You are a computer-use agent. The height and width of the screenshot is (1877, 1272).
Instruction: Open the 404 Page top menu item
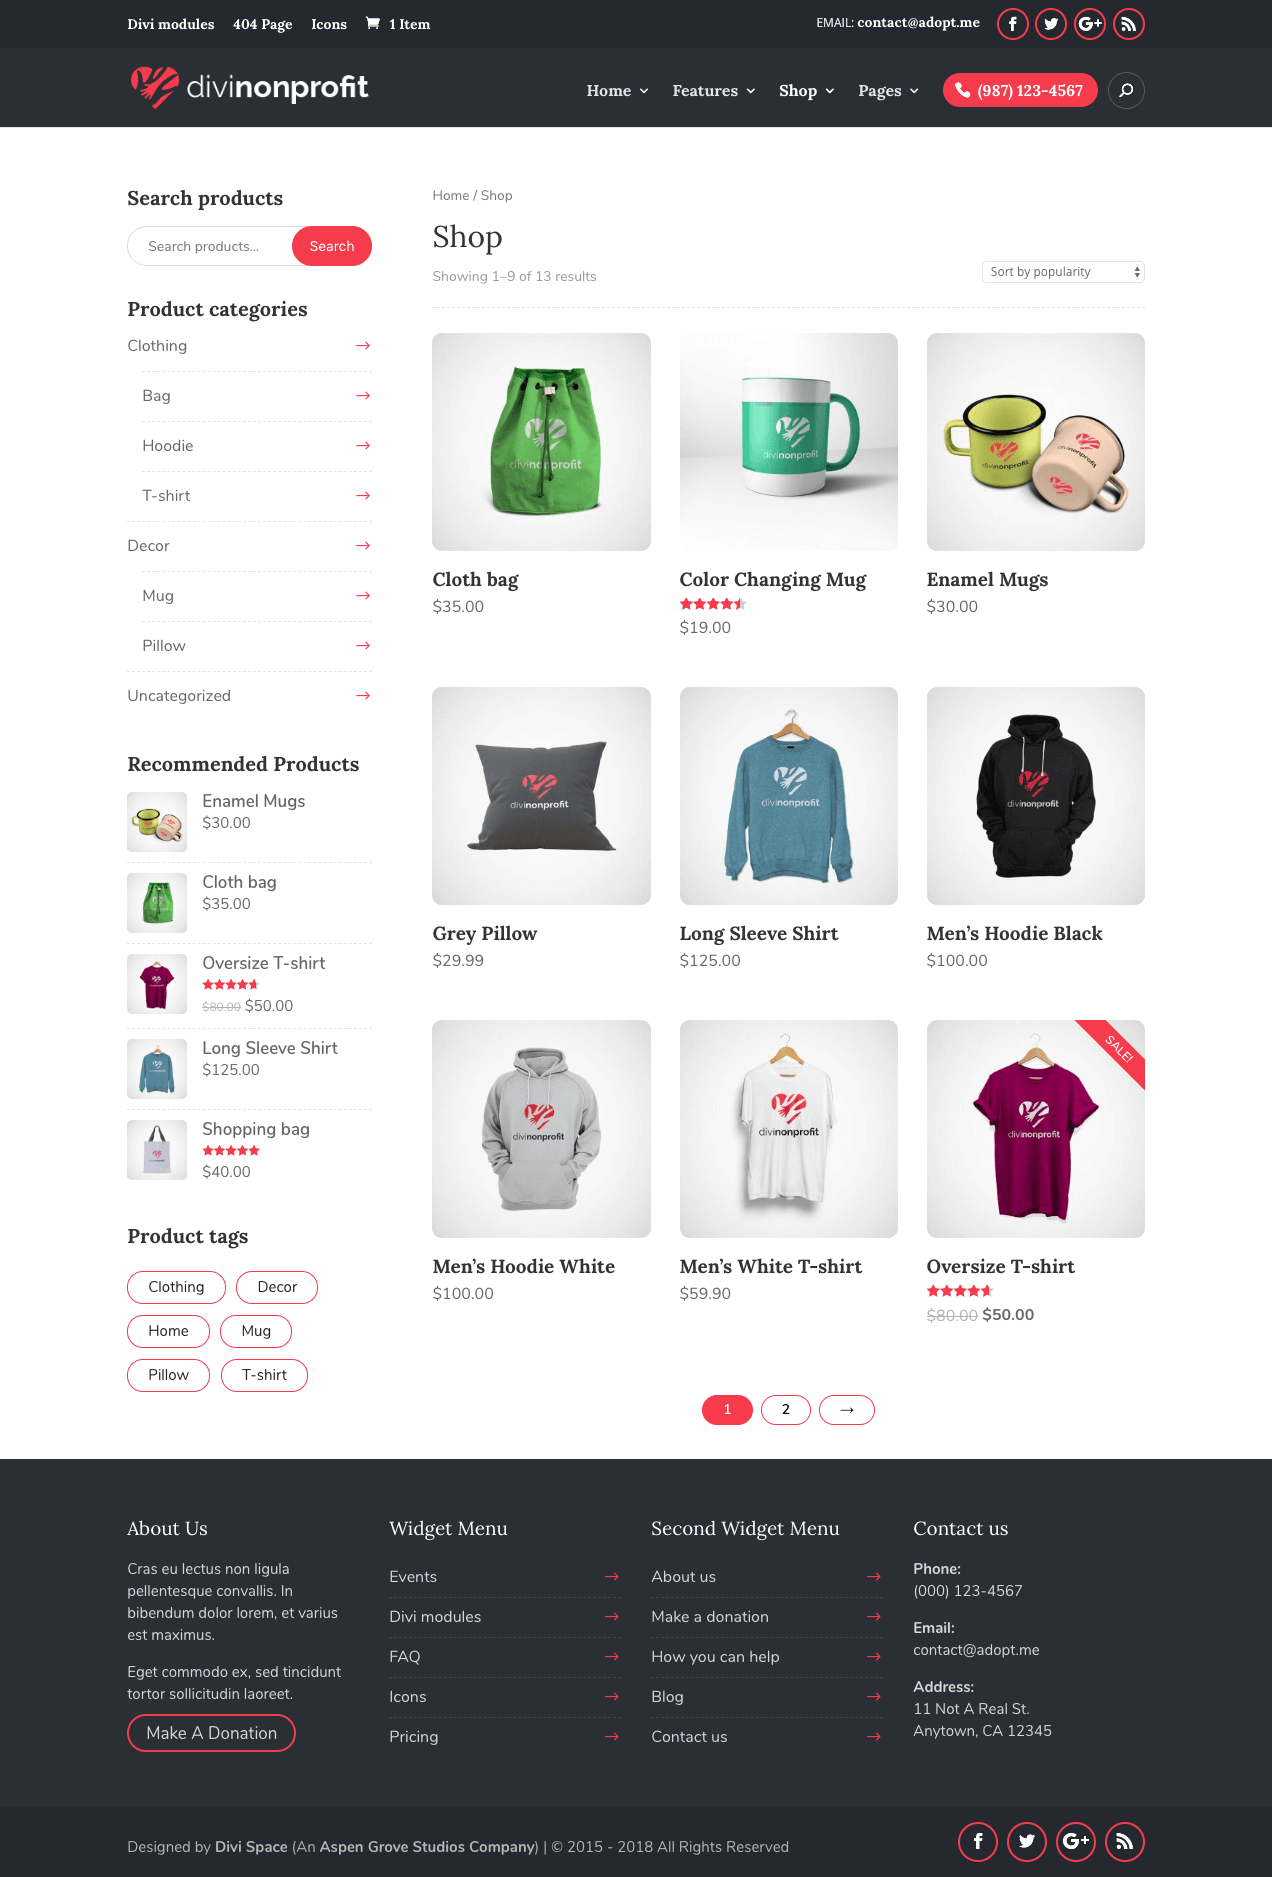coord(262,24)
